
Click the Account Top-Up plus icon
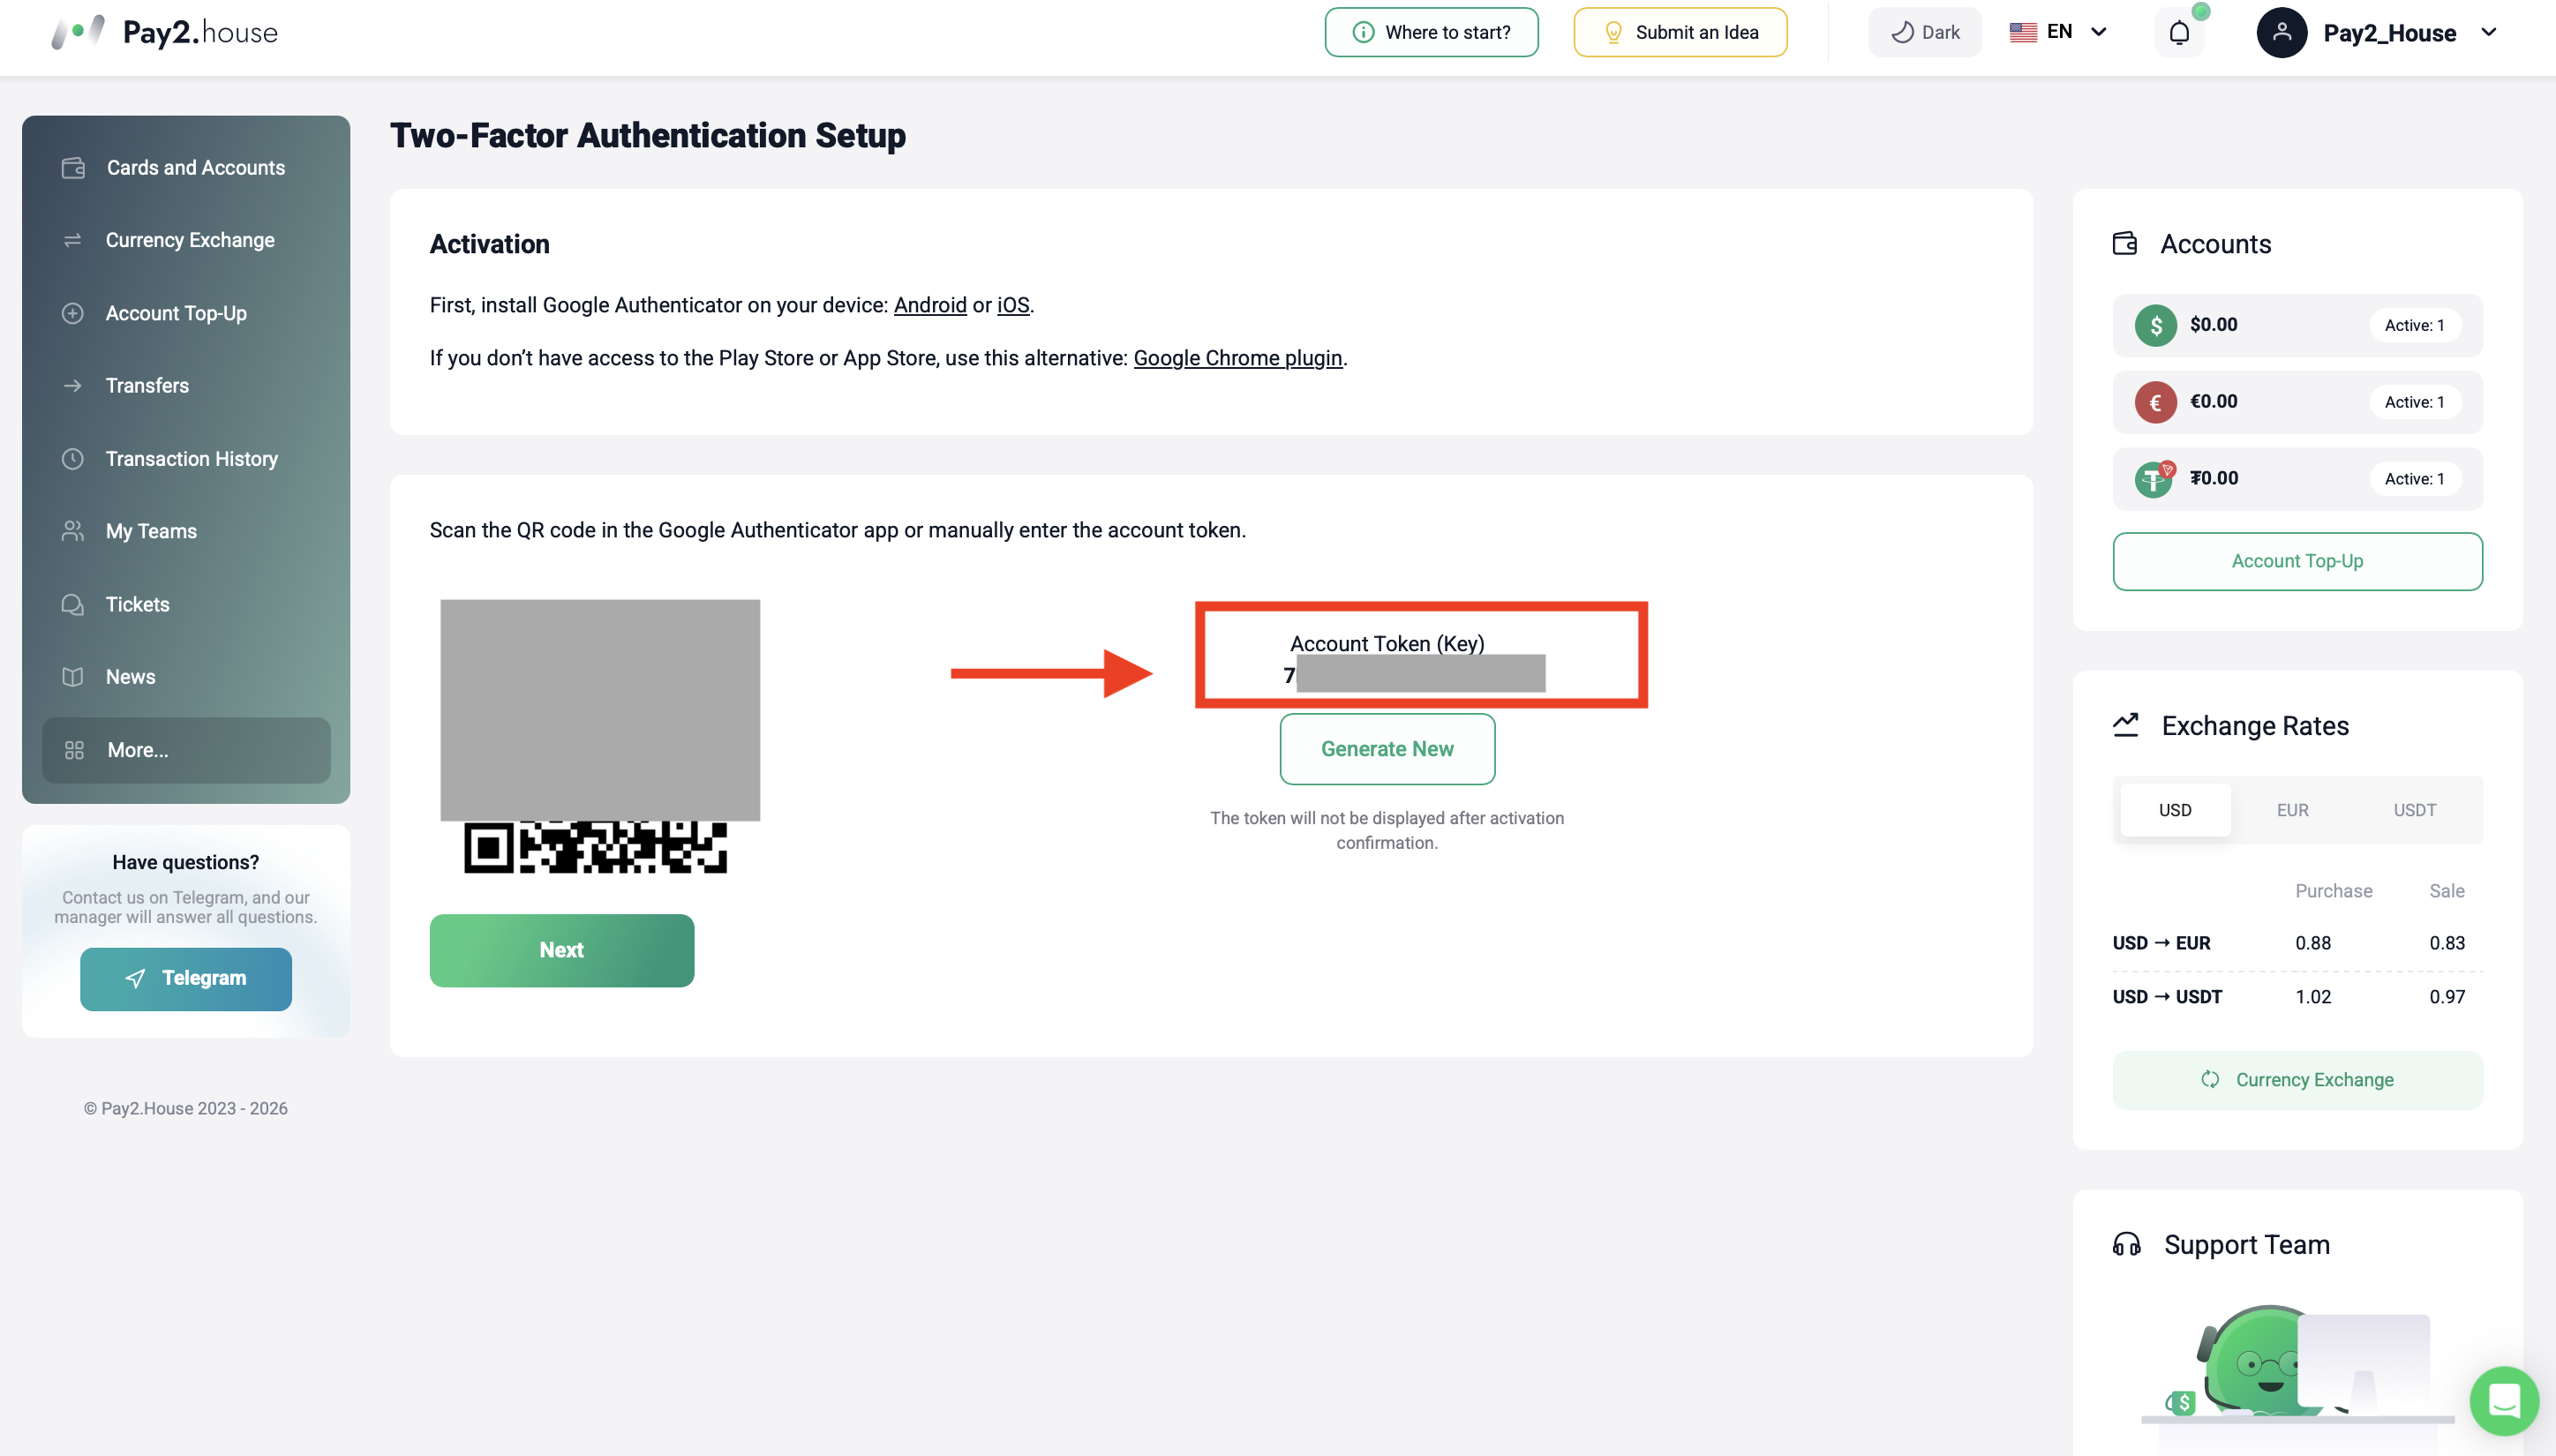tap(73, 313)
